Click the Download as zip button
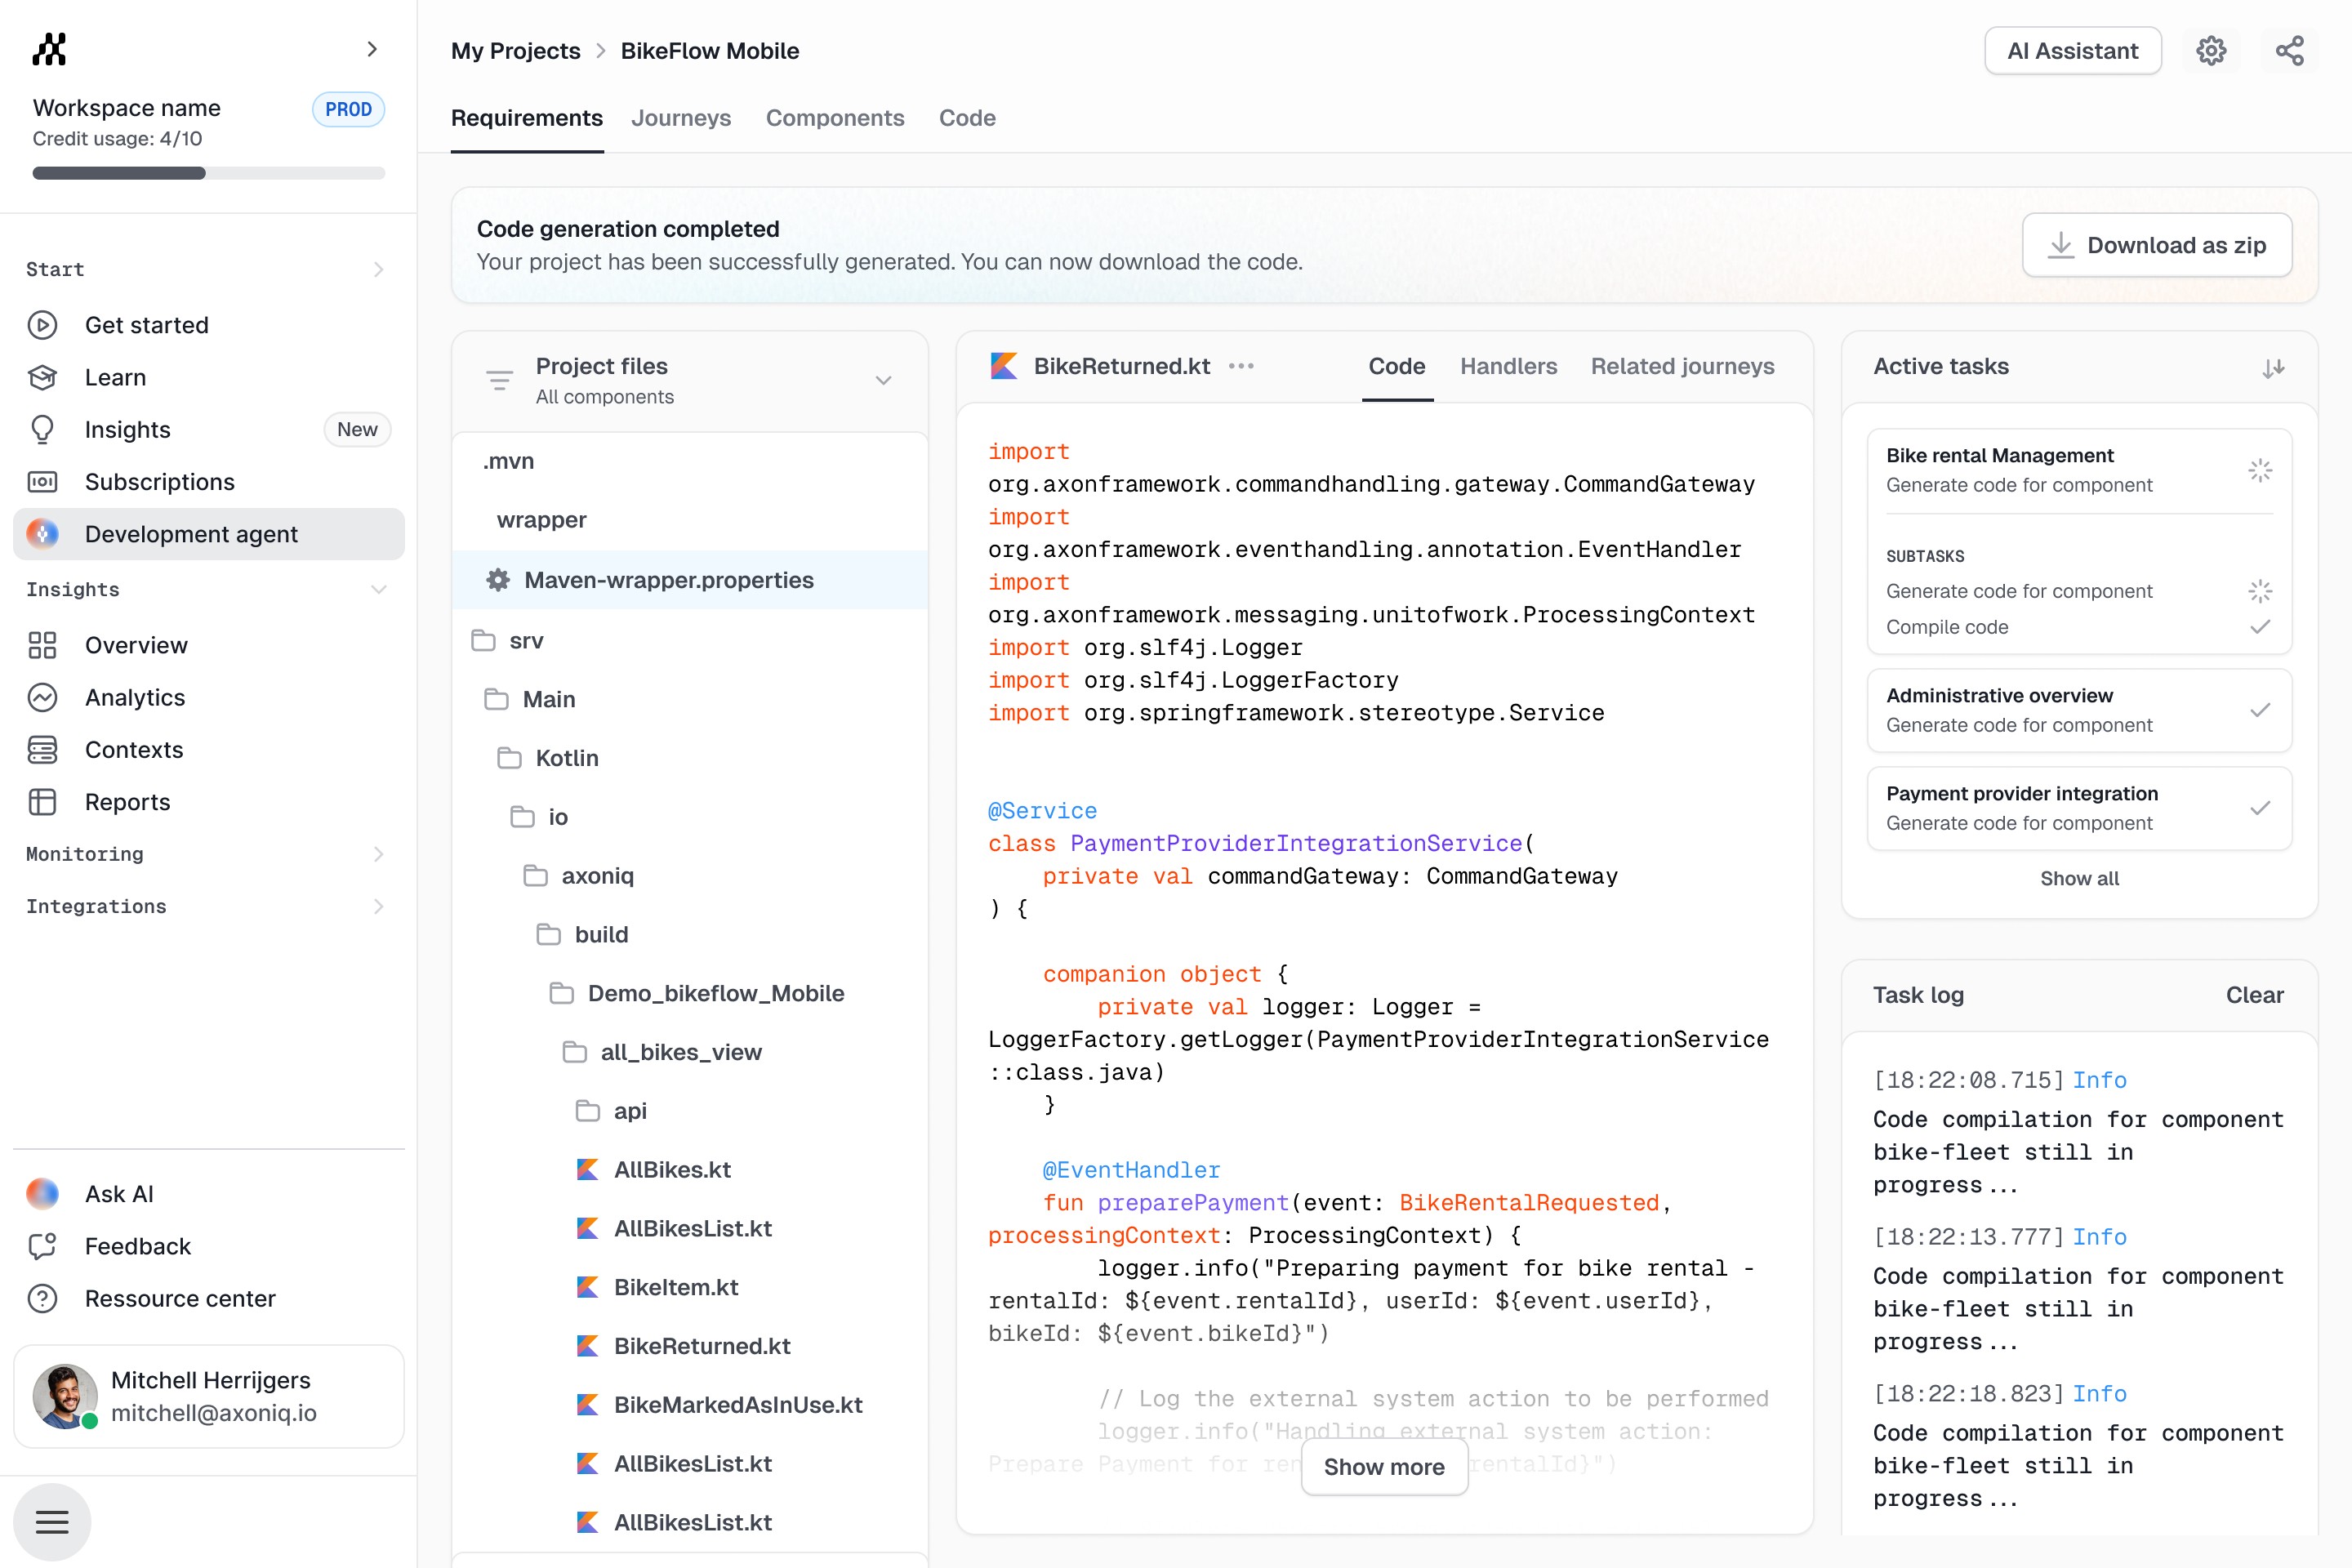Image resolution: width=2352 pixels, height=1568 pixels. 2156,245
